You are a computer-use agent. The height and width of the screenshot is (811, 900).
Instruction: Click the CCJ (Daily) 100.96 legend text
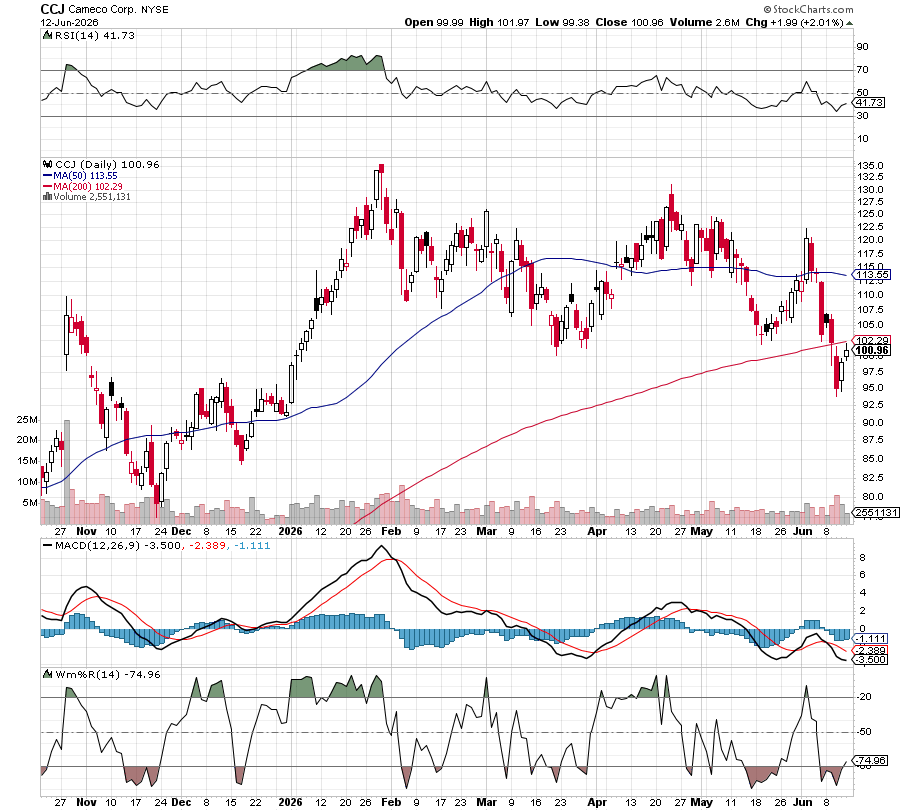click(x=107, y=165)
